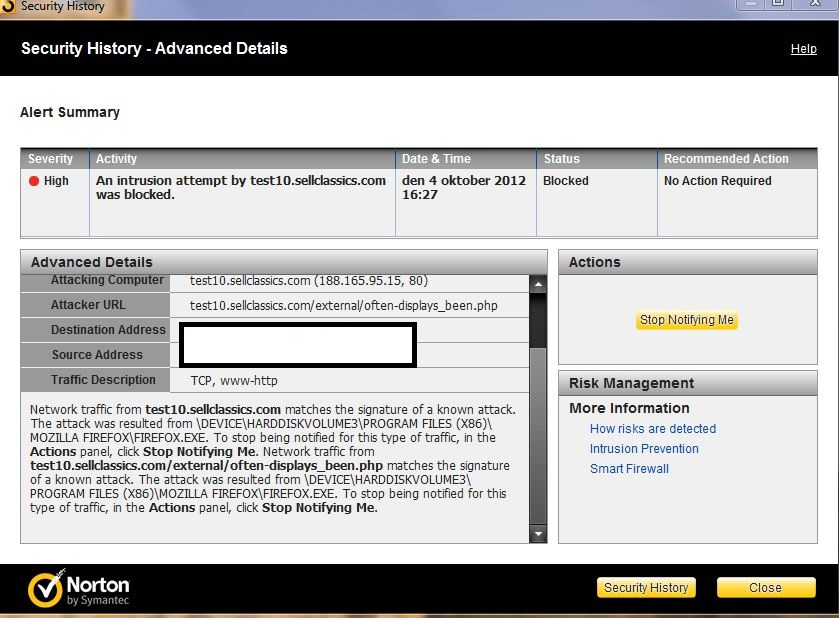
Task: Open How risks are detected link
Action: (652, 429)
